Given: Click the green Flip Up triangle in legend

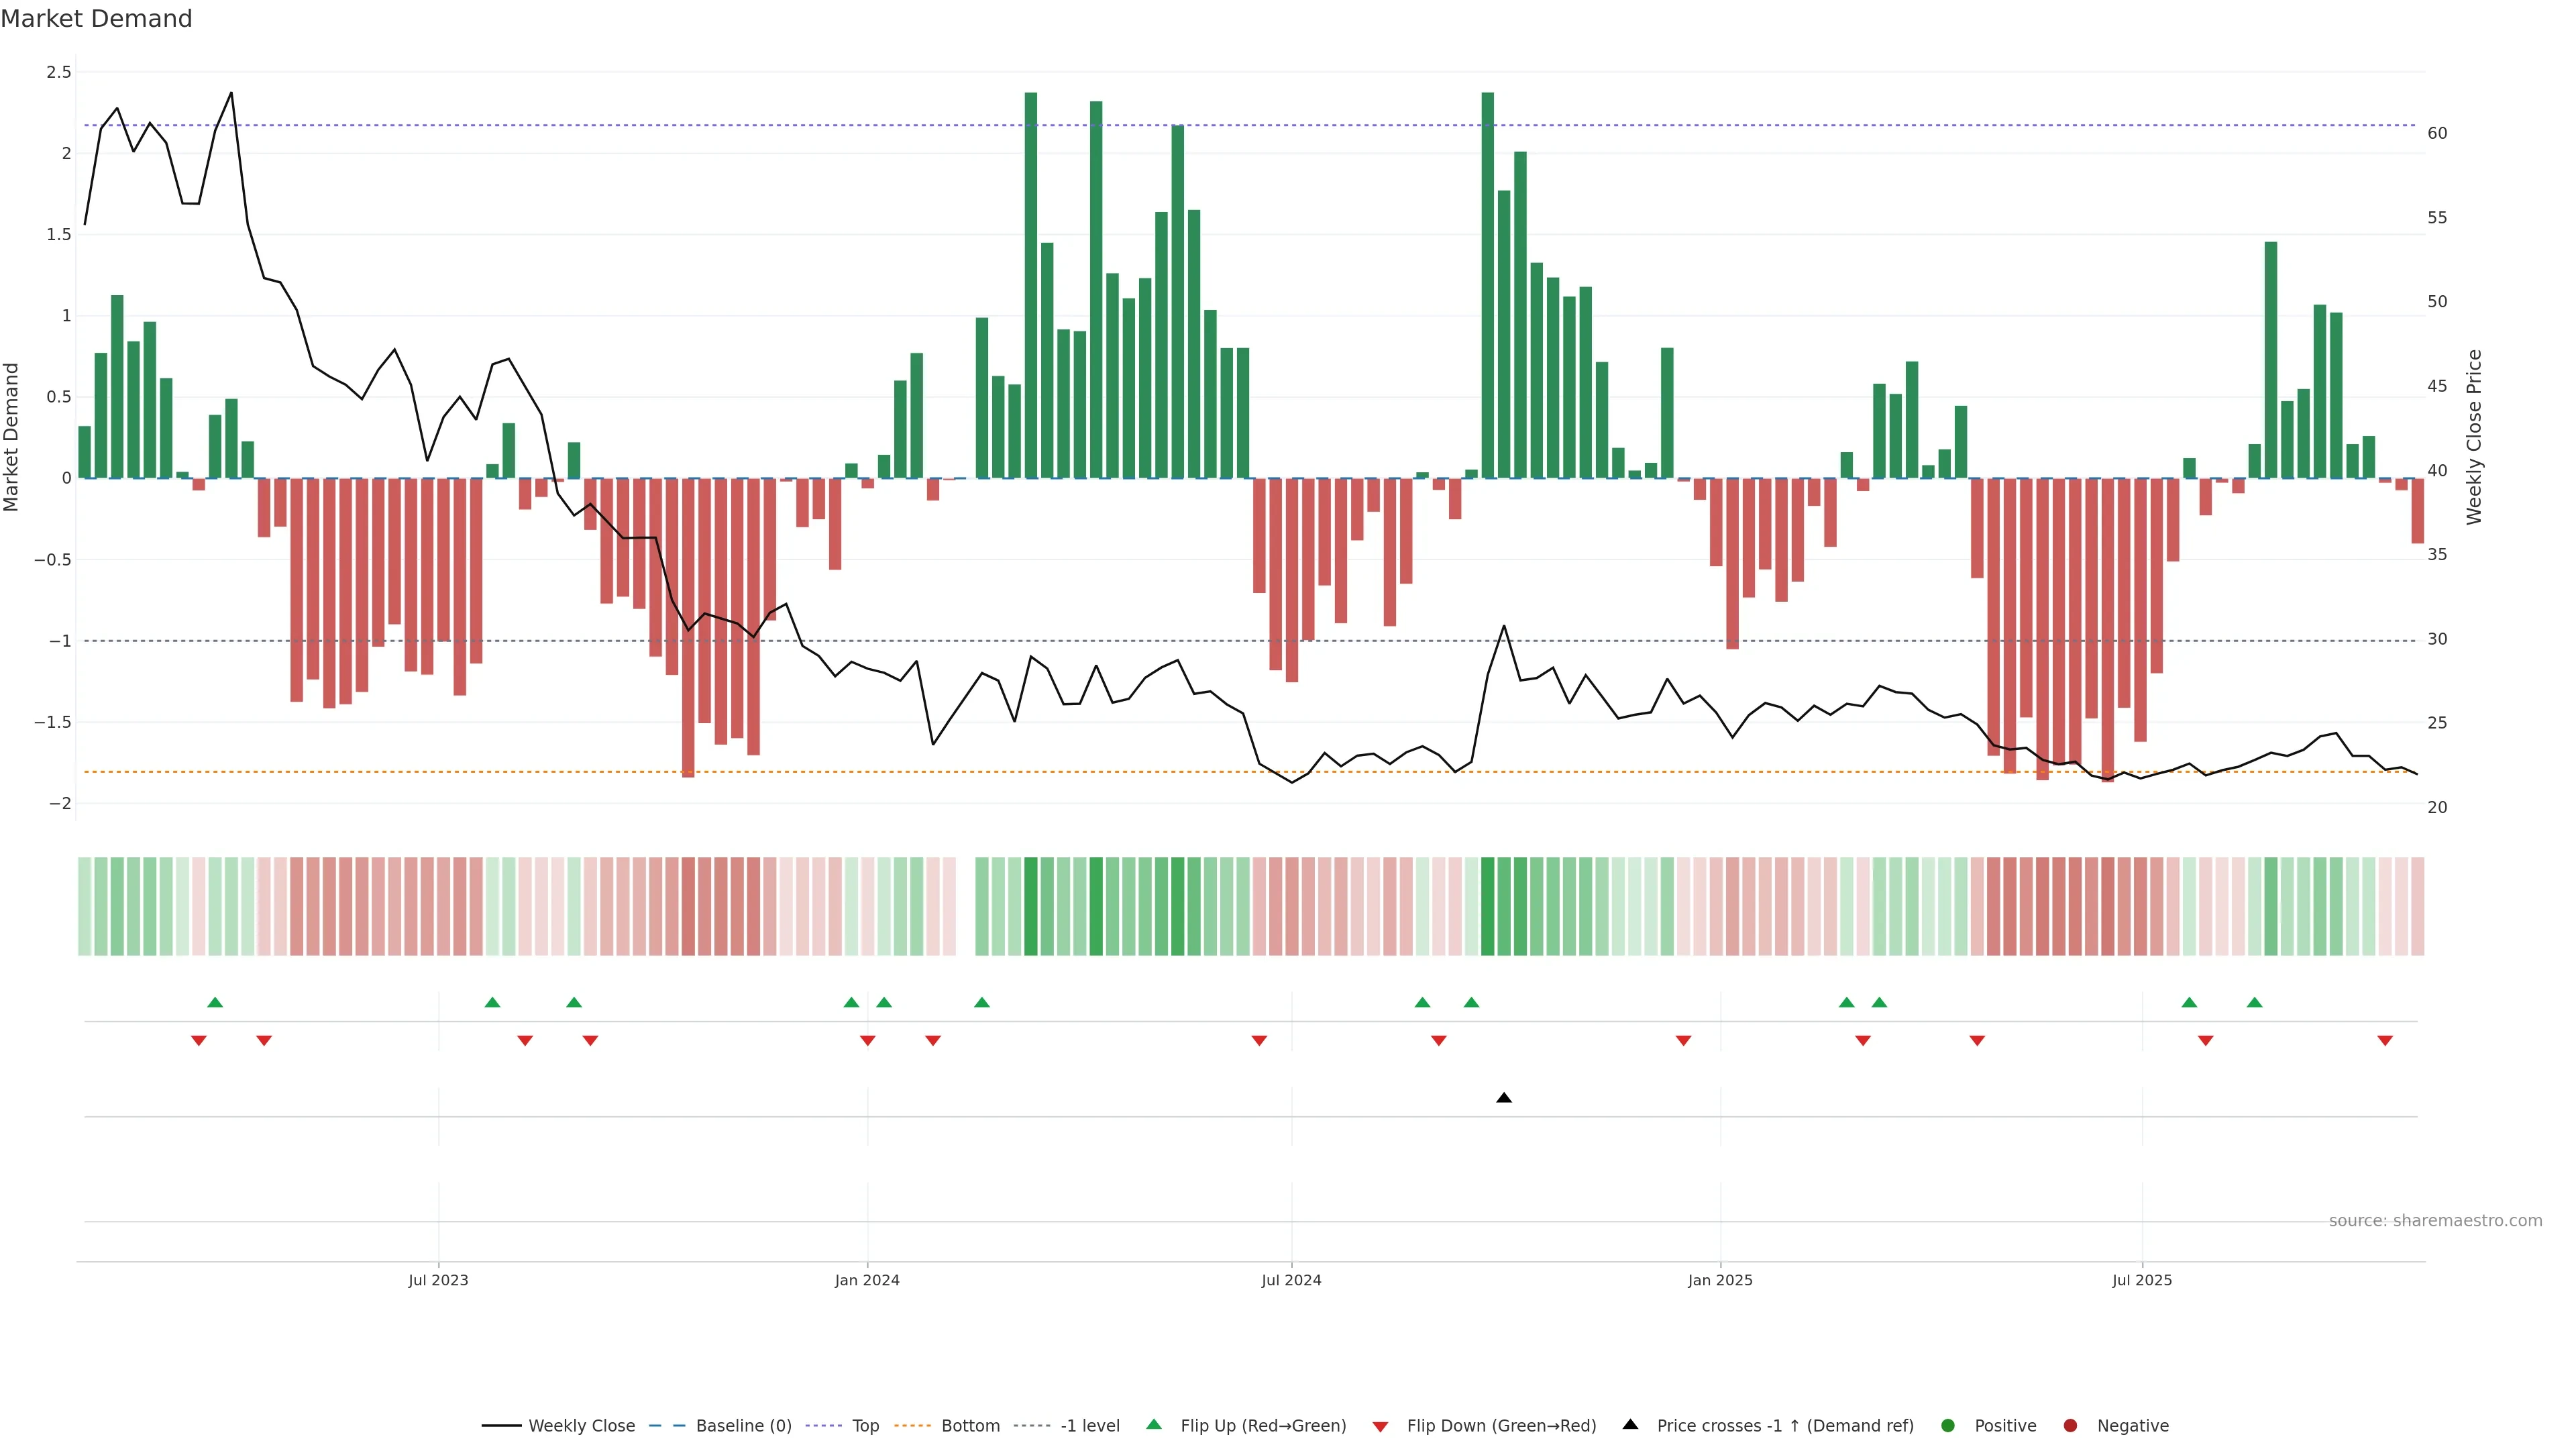Looking at the screenshot, I should tap(1153, 1424).
